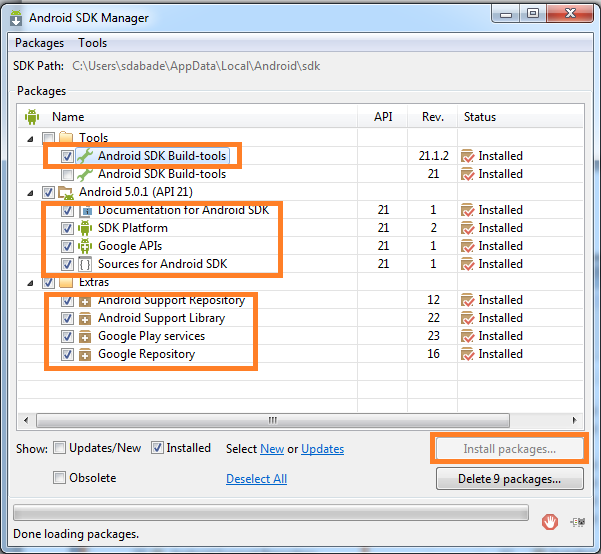The image size is (601, 554).
Task: Click Delete 9 packages button
Action: click(x=509, y=479)
